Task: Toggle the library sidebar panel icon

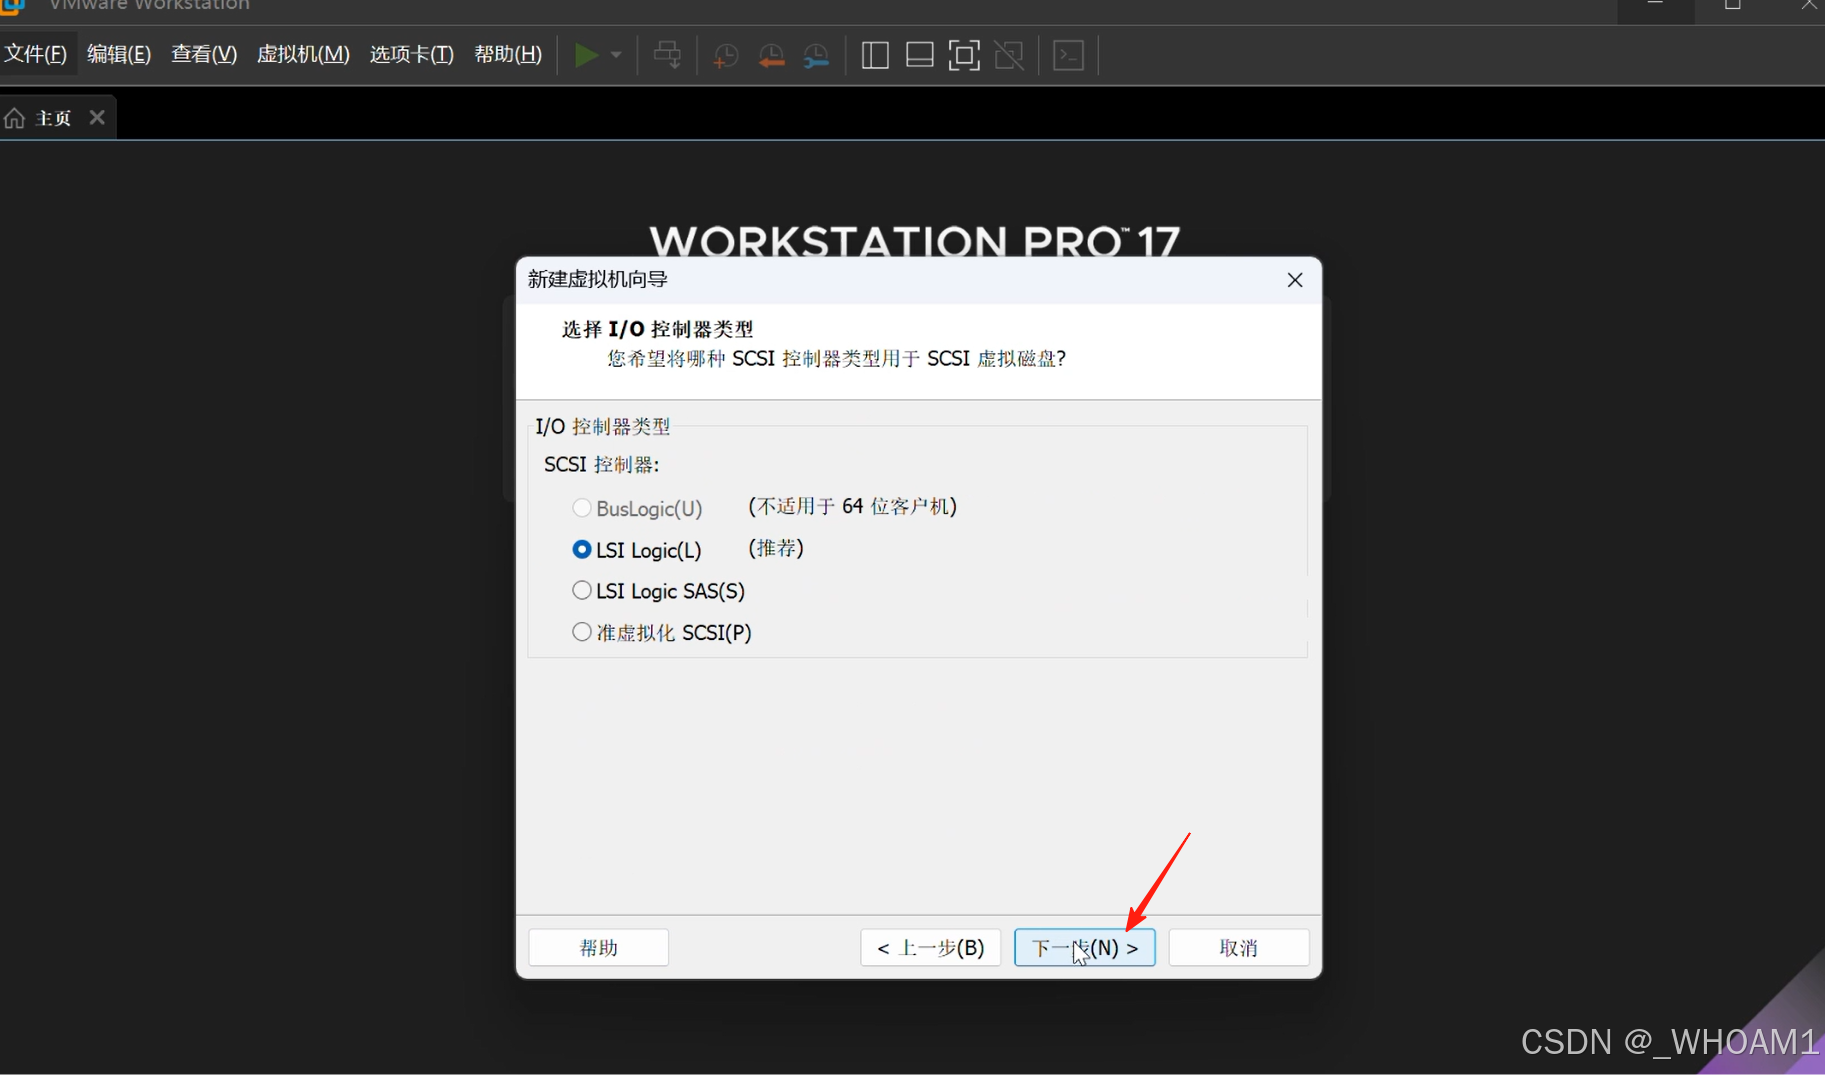Action: (875, 55)
